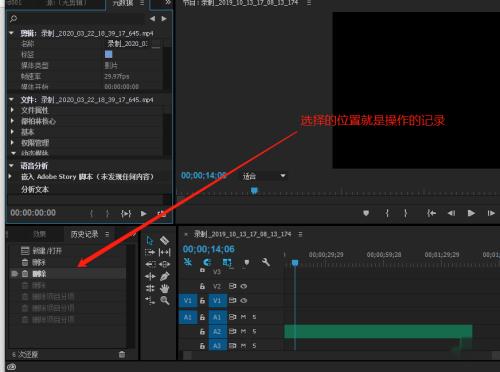Viewport: 500px width, 372px height.
Task: Select the Selection arrow tool
Action: (150, 240)
